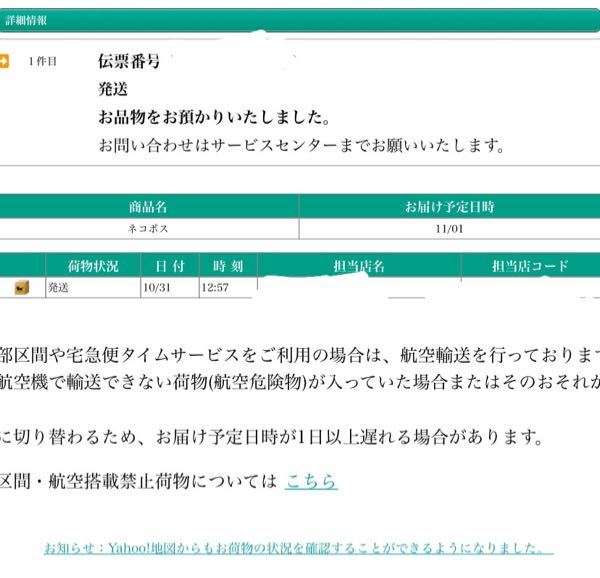
Task: Select the ネコポス product cell
Action: pyautogui.click(x=148, y=228)
